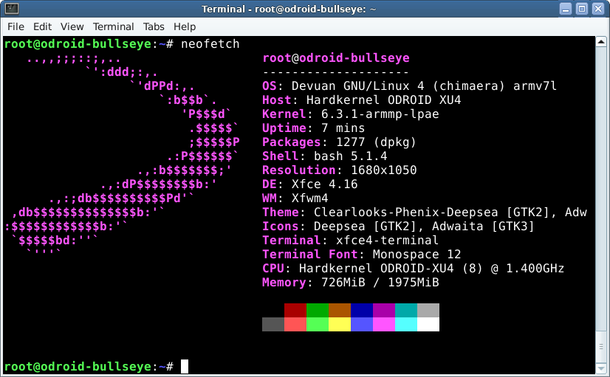Click the dark gray color block
Screen dimensions: 610x377
click(x=273, y=324)
